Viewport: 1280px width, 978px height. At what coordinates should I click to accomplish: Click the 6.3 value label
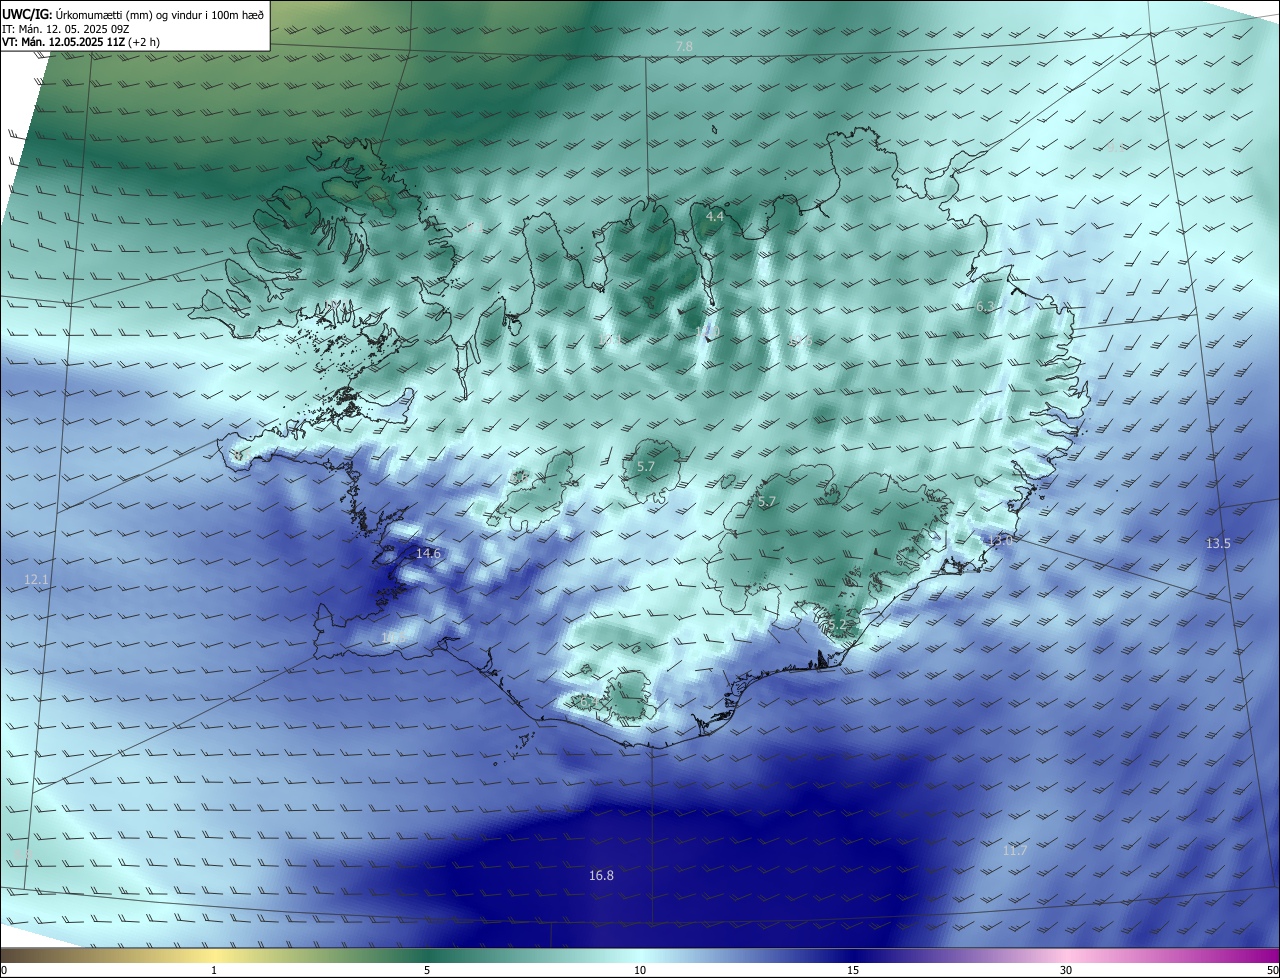pos(985,307)
